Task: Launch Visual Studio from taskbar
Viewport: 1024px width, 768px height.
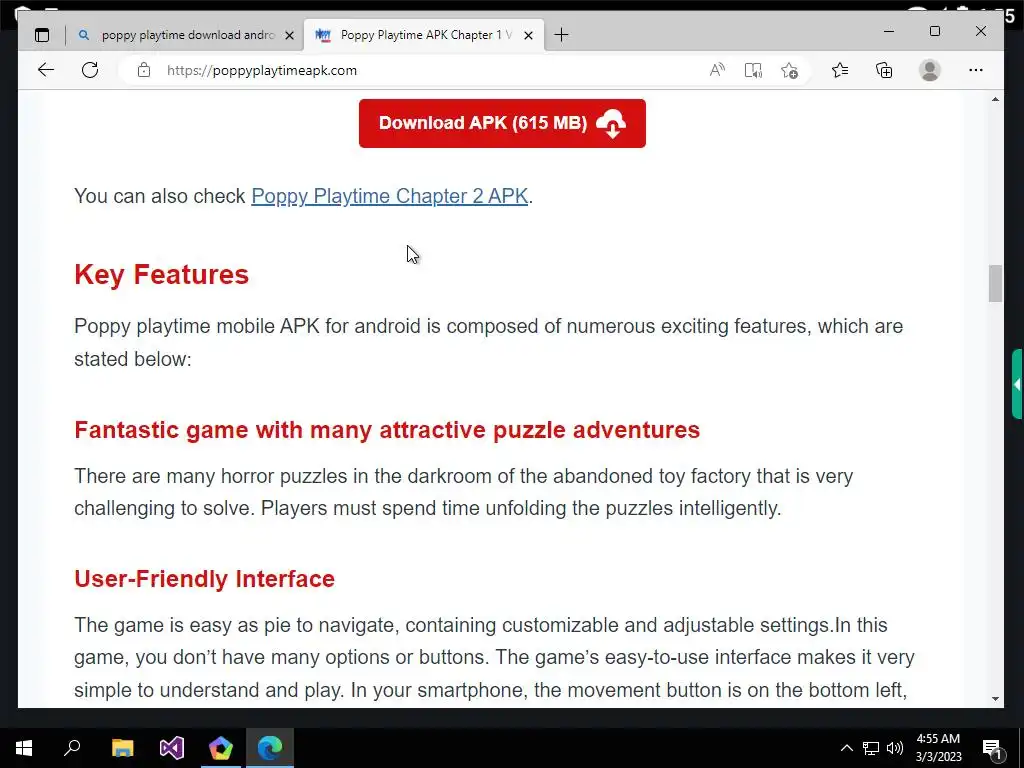Action: tap(172, 748)
